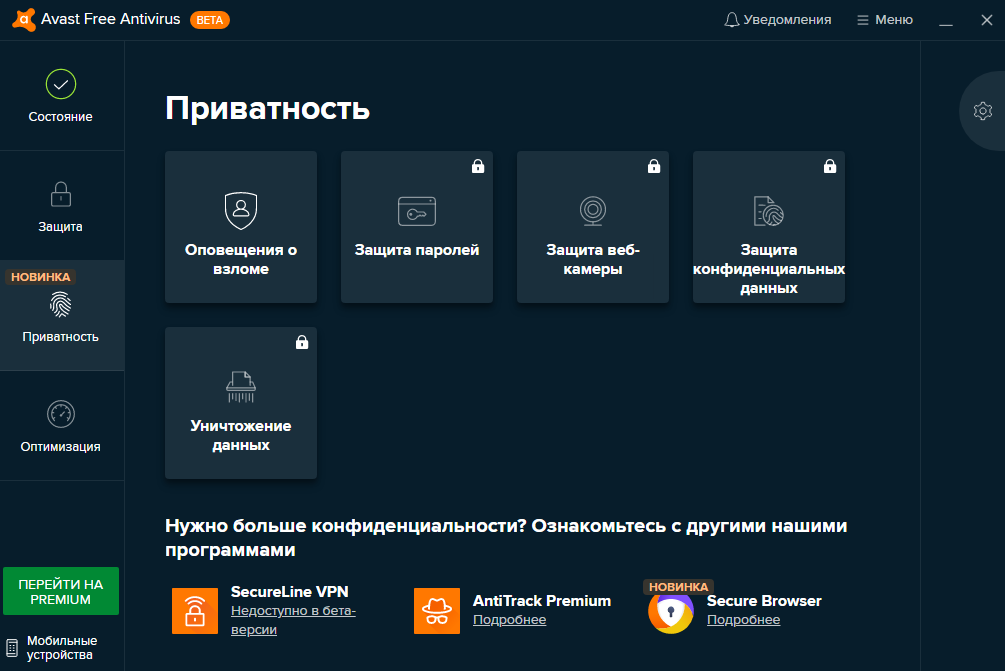This screenshot has height=671, width=1005.
Task: Click the SecureLine VPN orange icon
Action: tap(195, 611)
